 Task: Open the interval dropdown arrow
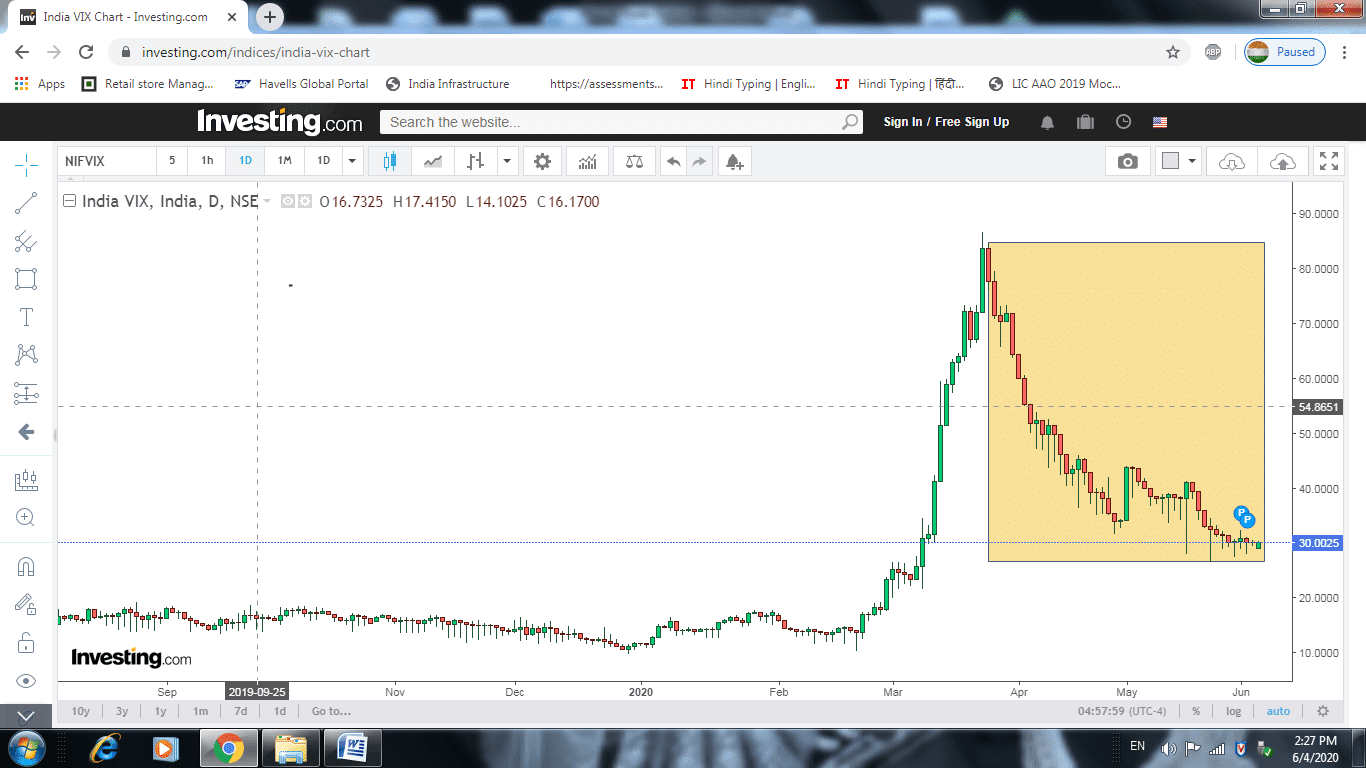tap(352, 161)
